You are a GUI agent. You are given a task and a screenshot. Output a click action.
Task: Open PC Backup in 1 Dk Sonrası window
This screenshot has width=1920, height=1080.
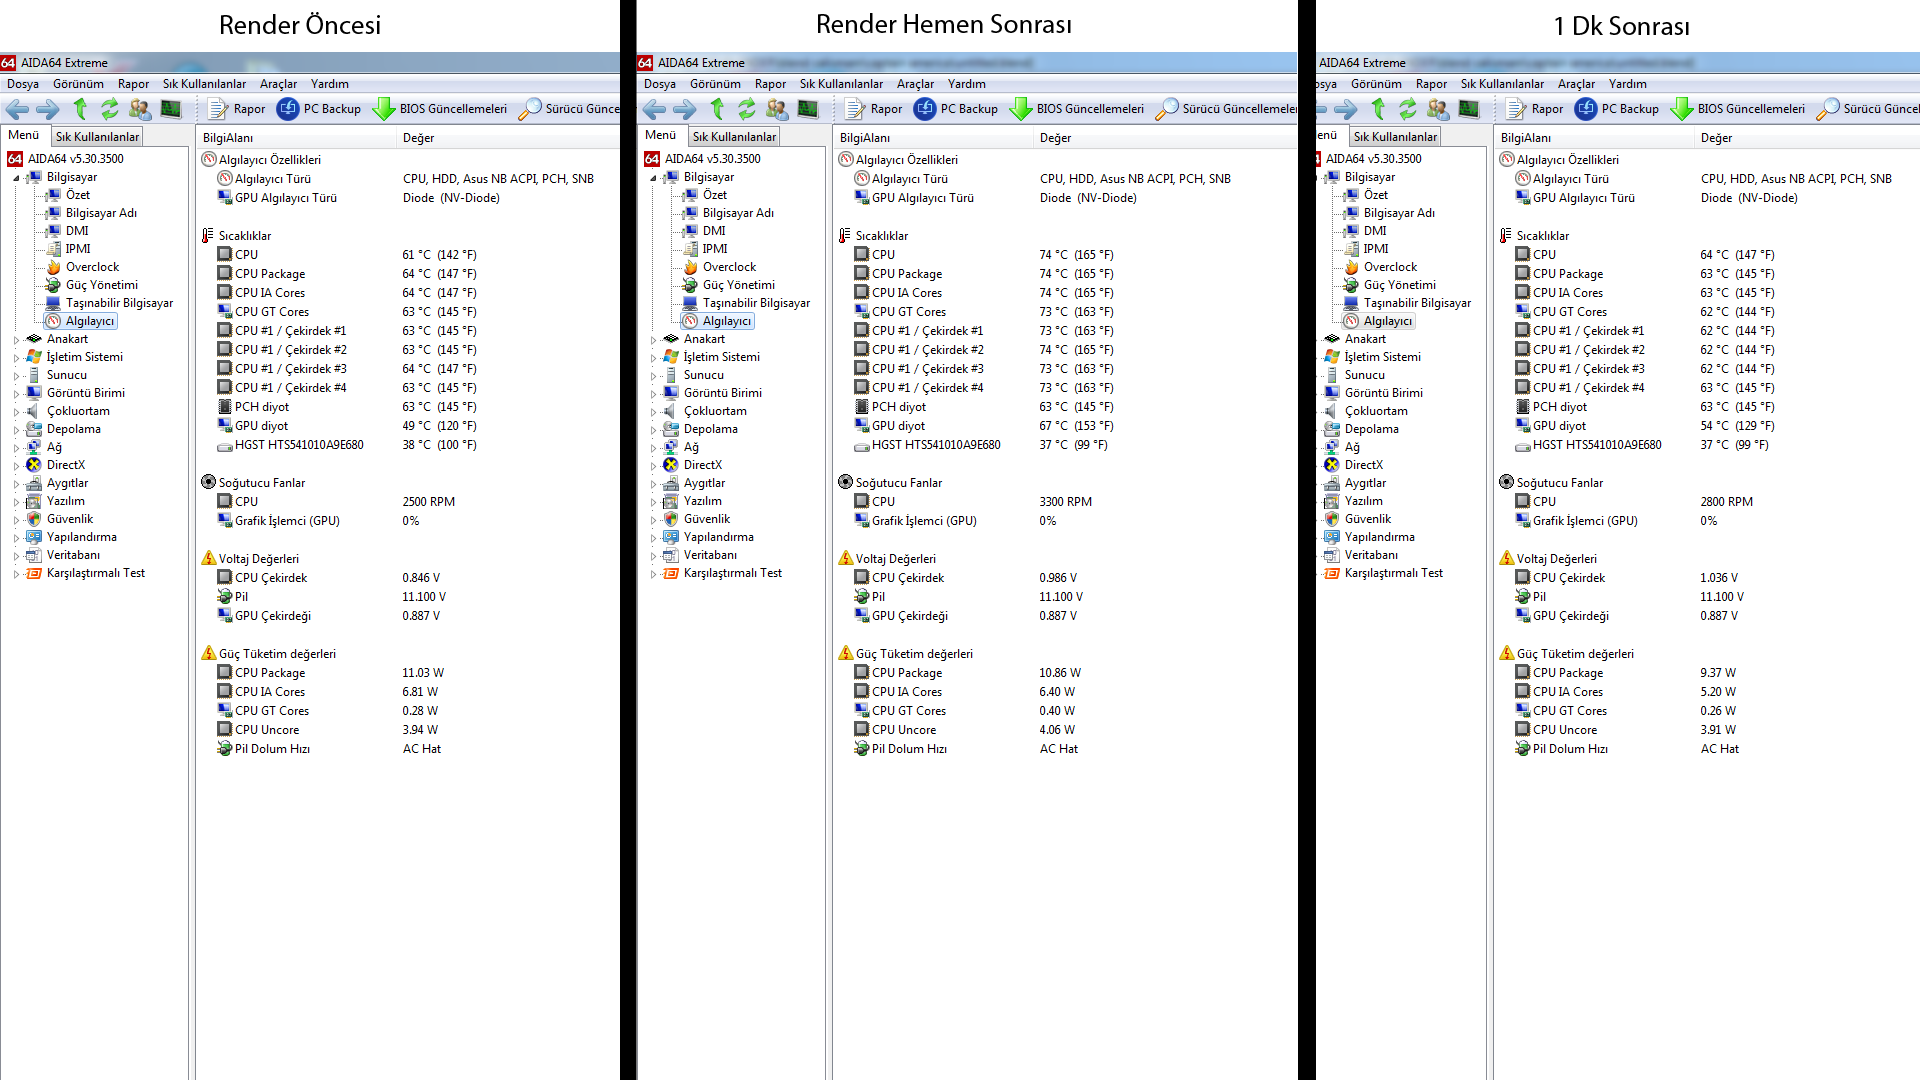coord(1617,109)
